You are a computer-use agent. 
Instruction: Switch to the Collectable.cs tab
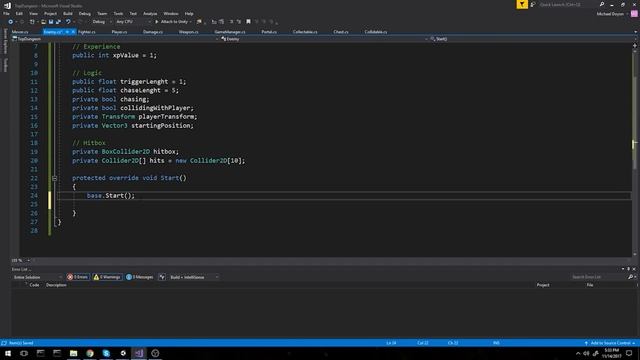pyautogui.click(x=305, y=32)
